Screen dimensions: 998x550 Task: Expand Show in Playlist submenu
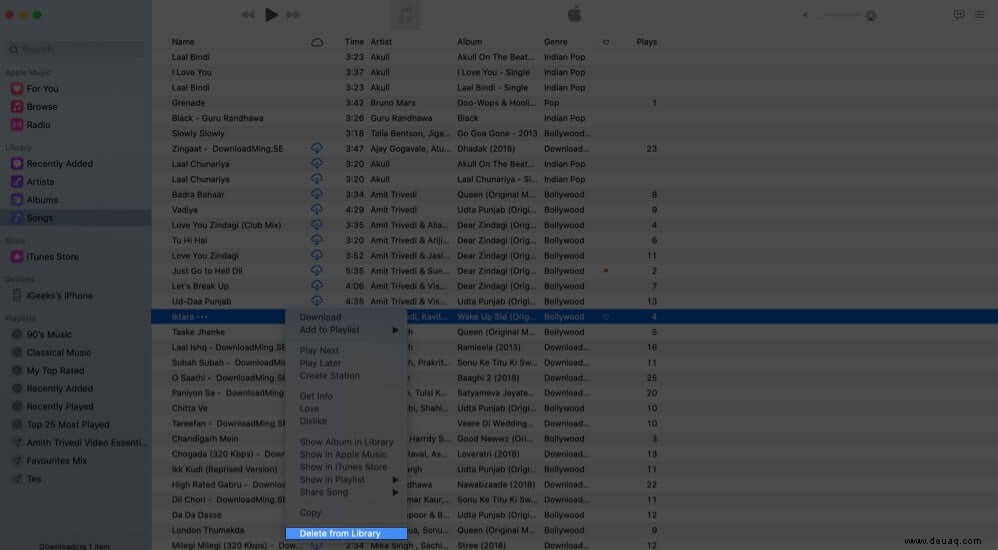tap(346, 479)
